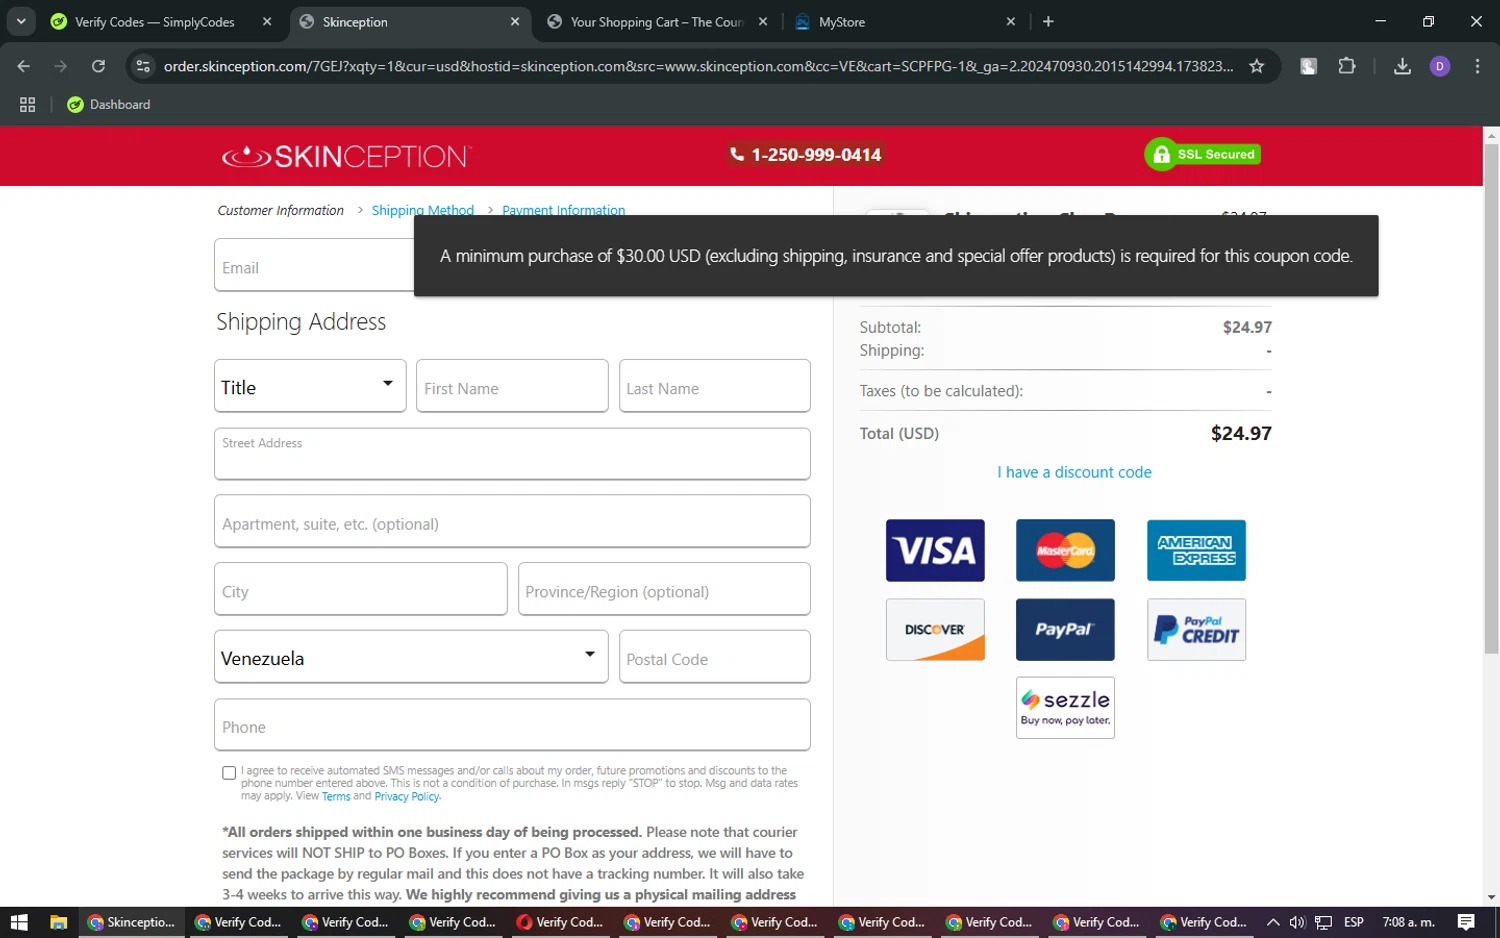Select the Discover payment icon

[935, 630]
